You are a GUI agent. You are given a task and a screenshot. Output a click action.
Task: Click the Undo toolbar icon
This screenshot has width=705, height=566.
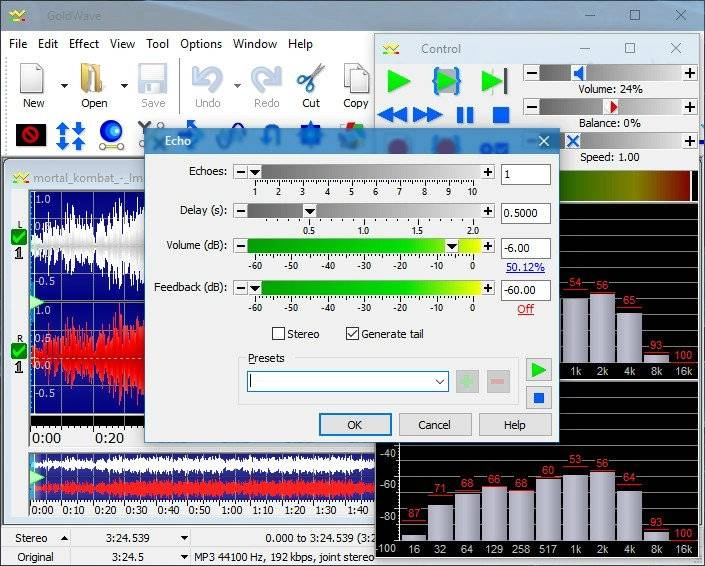tap(207, 79)
